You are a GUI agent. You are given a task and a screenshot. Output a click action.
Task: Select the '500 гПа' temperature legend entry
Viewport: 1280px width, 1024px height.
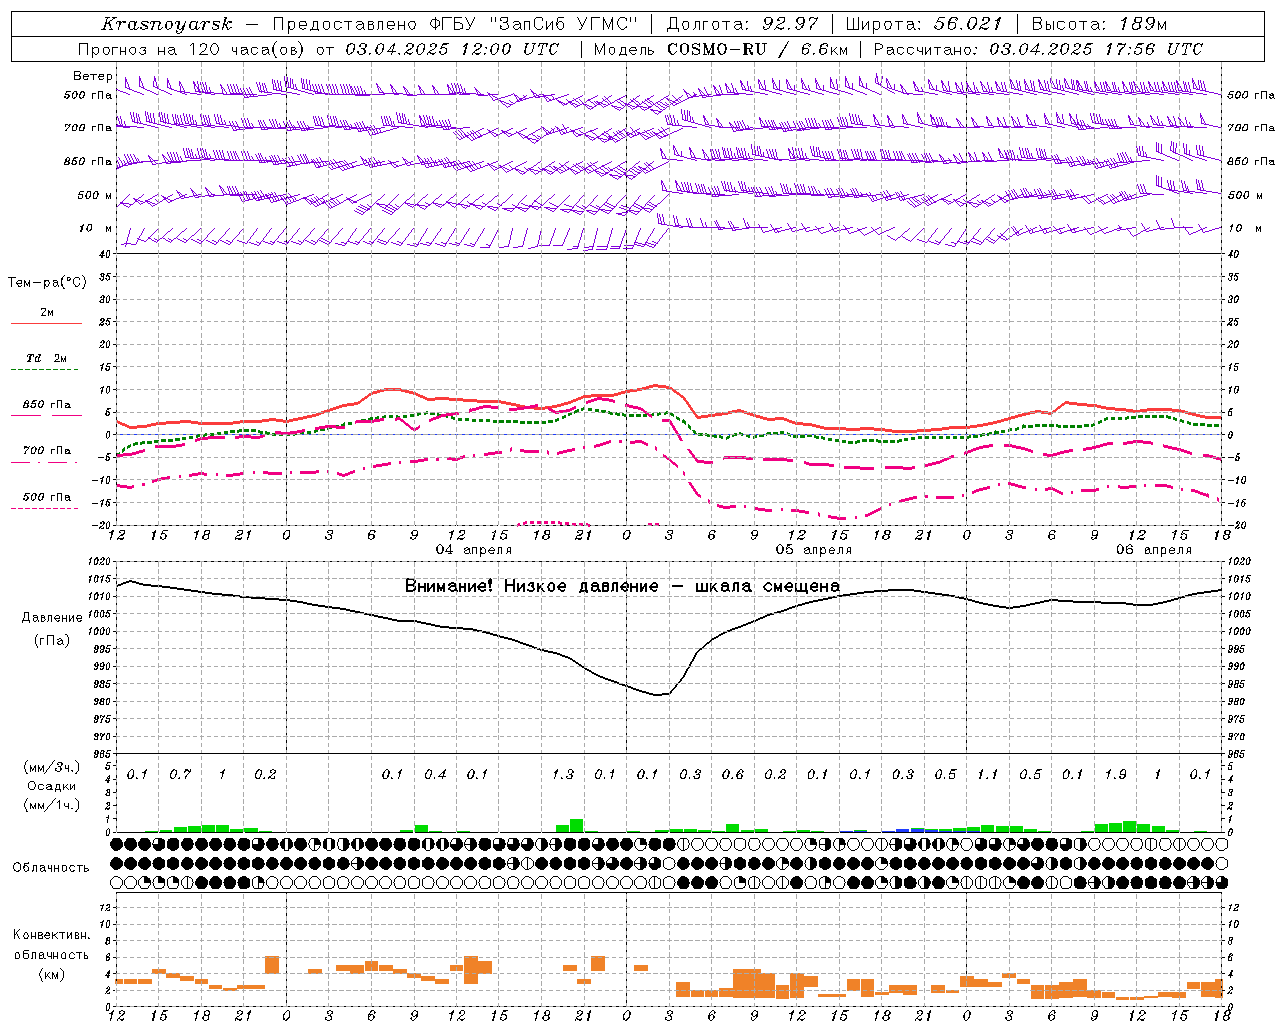click(x=46, y=496)
